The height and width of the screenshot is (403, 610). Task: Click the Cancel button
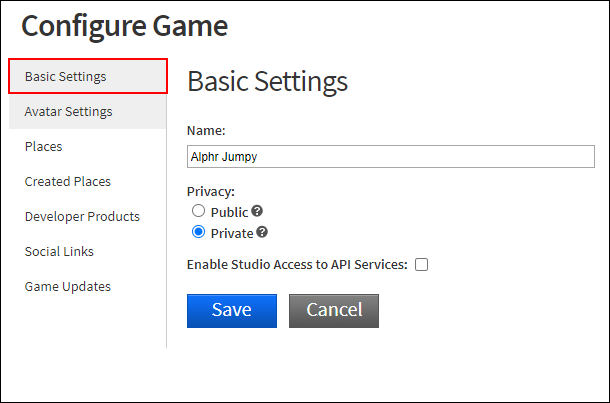coord(334,310)
